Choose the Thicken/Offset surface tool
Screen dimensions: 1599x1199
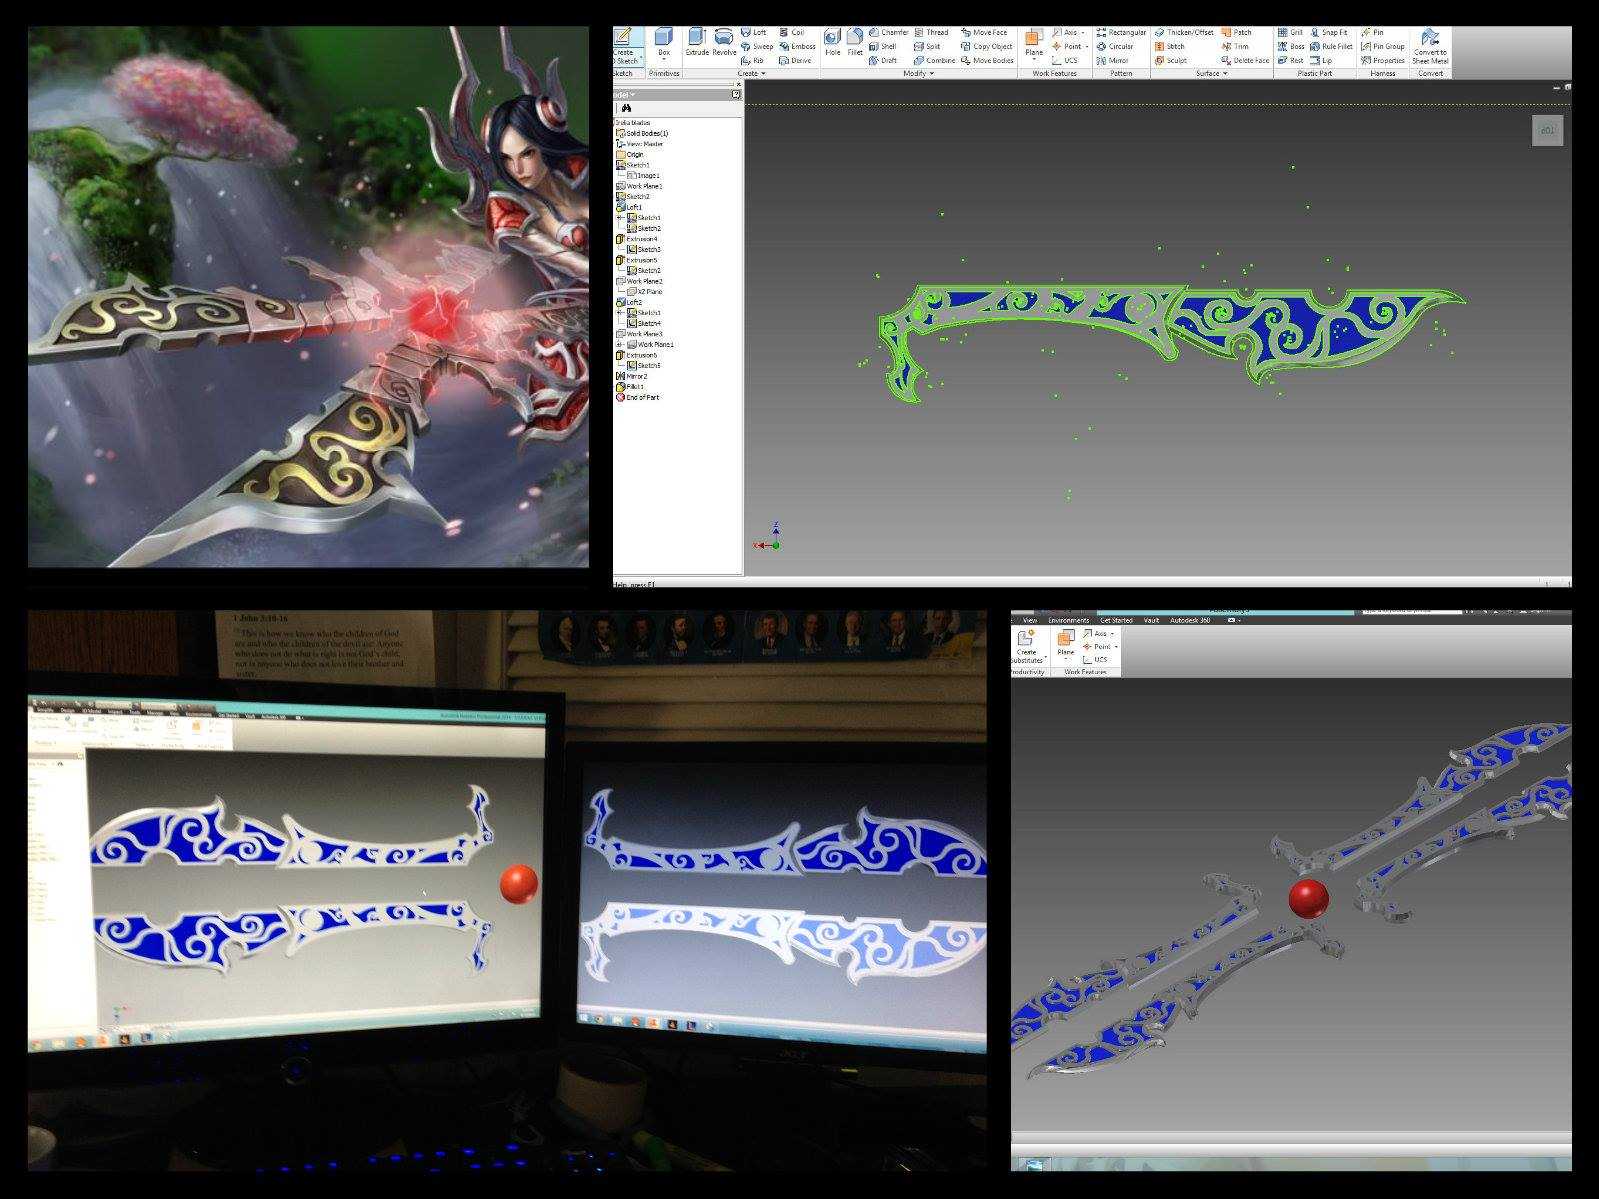(x=1183, y=33)
